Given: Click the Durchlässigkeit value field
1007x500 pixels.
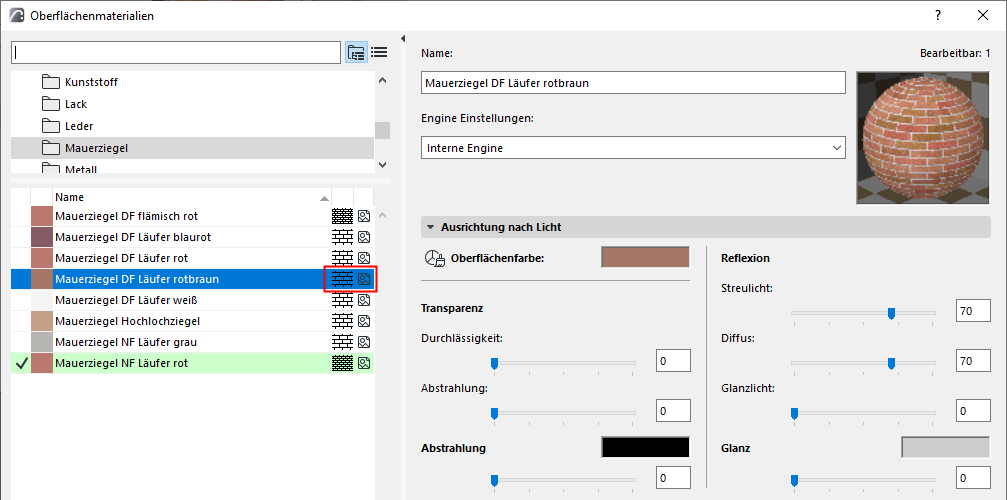Looking at the screenshot, I should (x=673, y=361).
